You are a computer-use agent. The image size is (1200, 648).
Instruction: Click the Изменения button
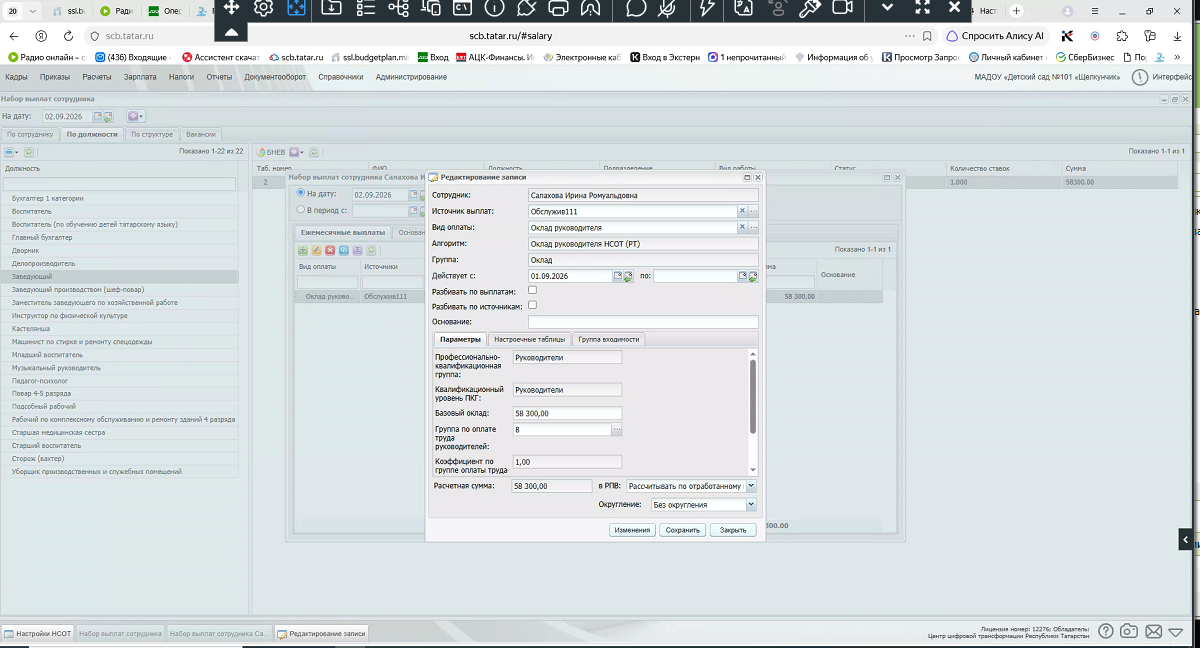632,530
